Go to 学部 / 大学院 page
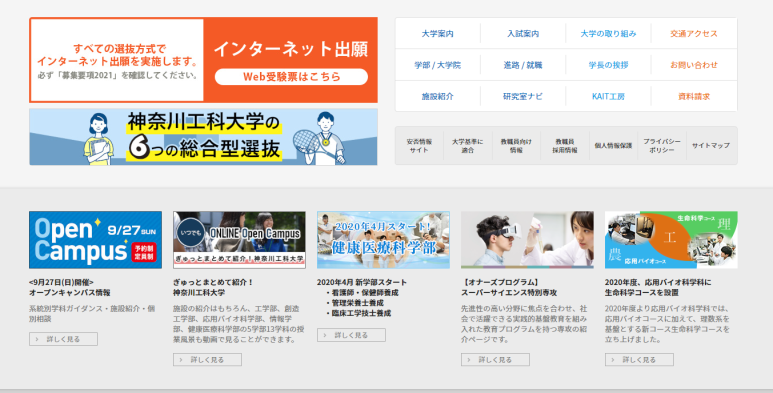The width and height of the screenshot is (773, 393). [x=438, y=65]
